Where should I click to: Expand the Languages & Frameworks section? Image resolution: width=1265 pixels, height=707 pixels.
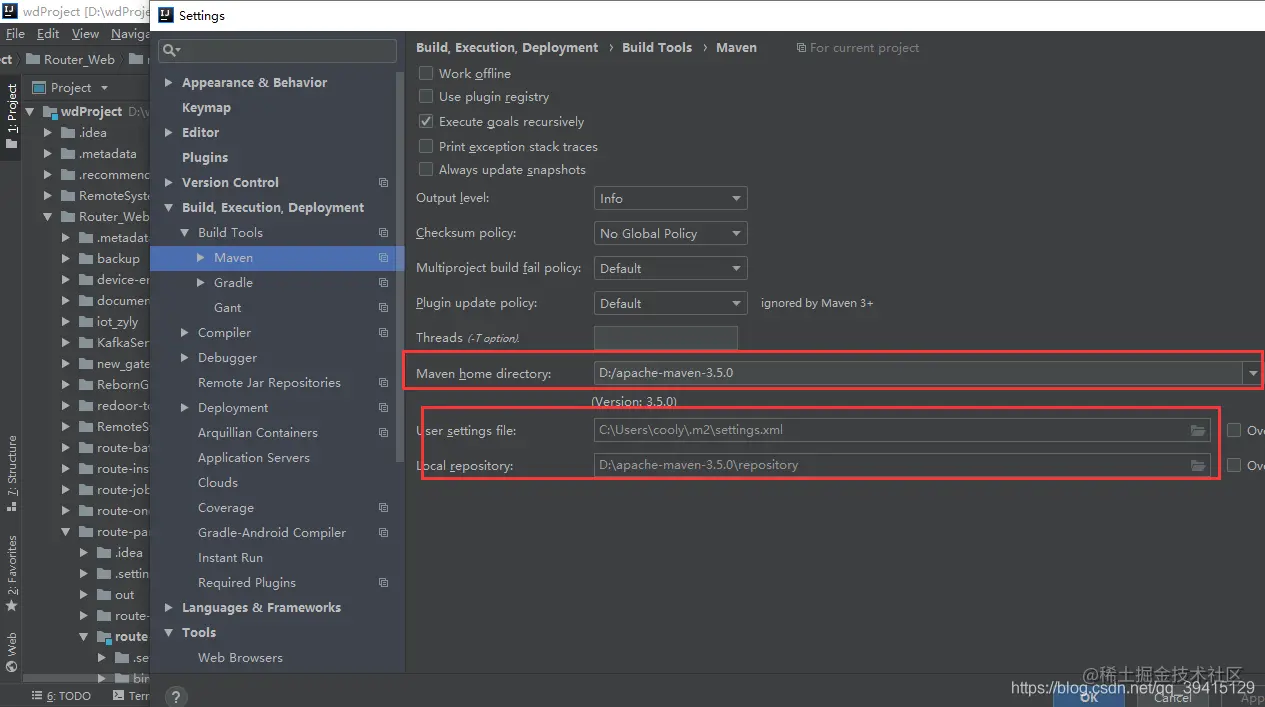[261, 608]
